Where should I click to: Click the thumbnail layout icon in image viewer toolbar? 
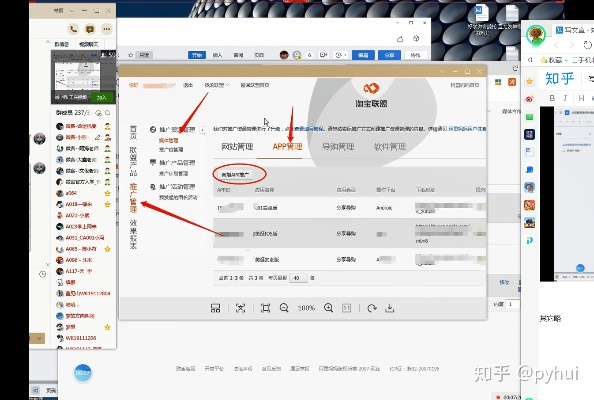pos(215,308)
